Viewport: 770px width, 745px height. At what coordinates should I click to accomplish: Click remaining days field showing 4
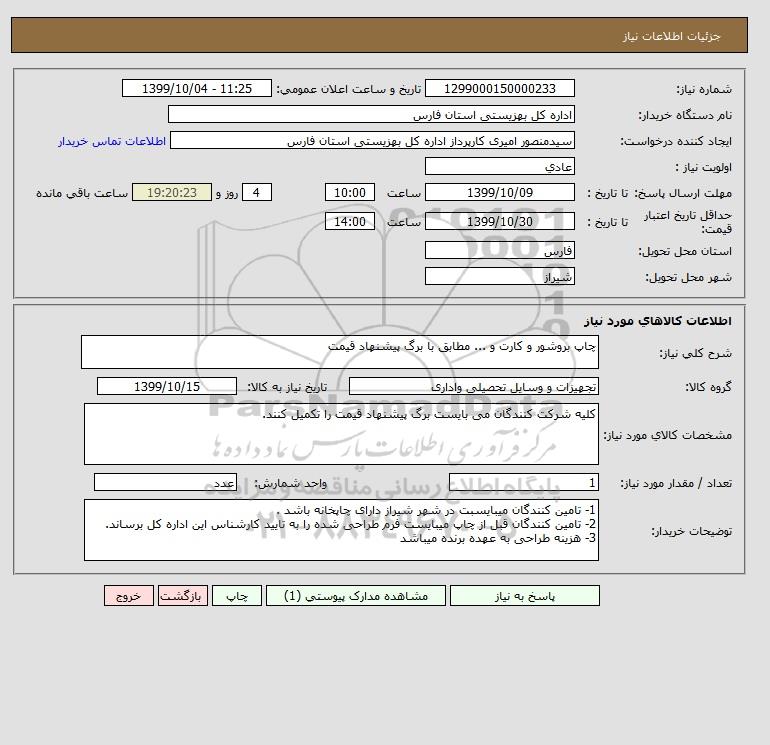click(x=257, y=193)
